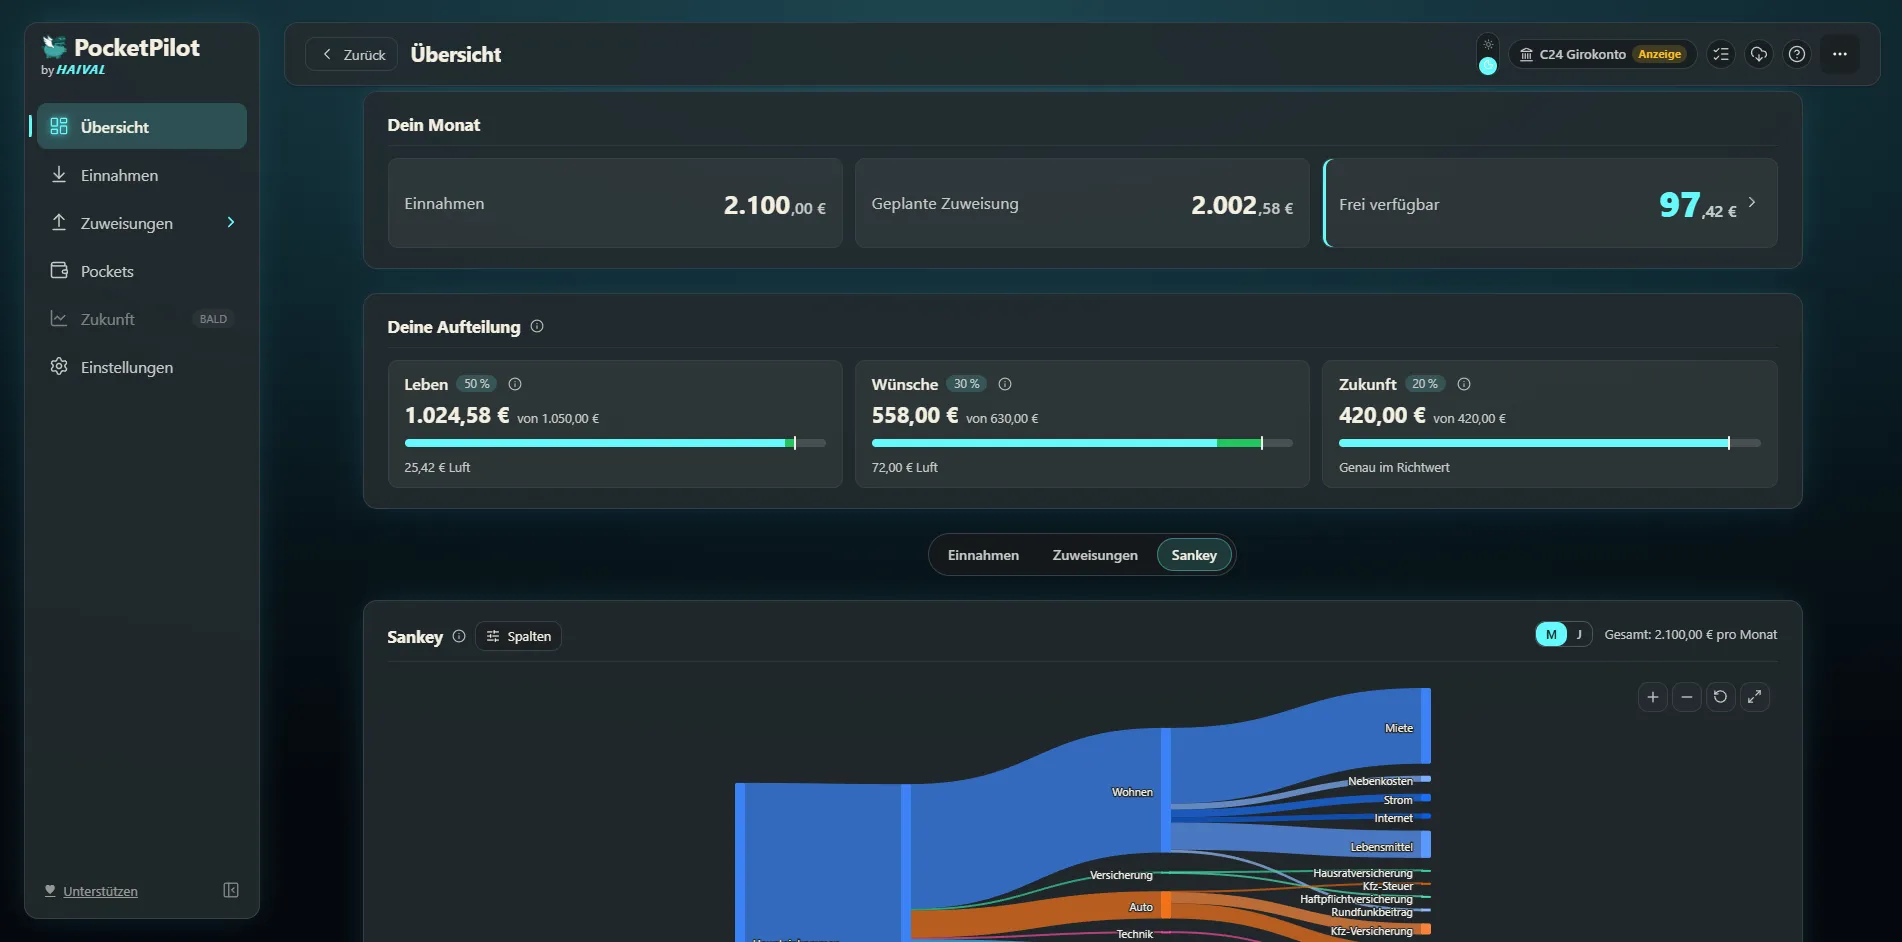This screenshot has height=942, width=1902.
Task: Show info icon next to Sankey title
Action: coord(459,636)
